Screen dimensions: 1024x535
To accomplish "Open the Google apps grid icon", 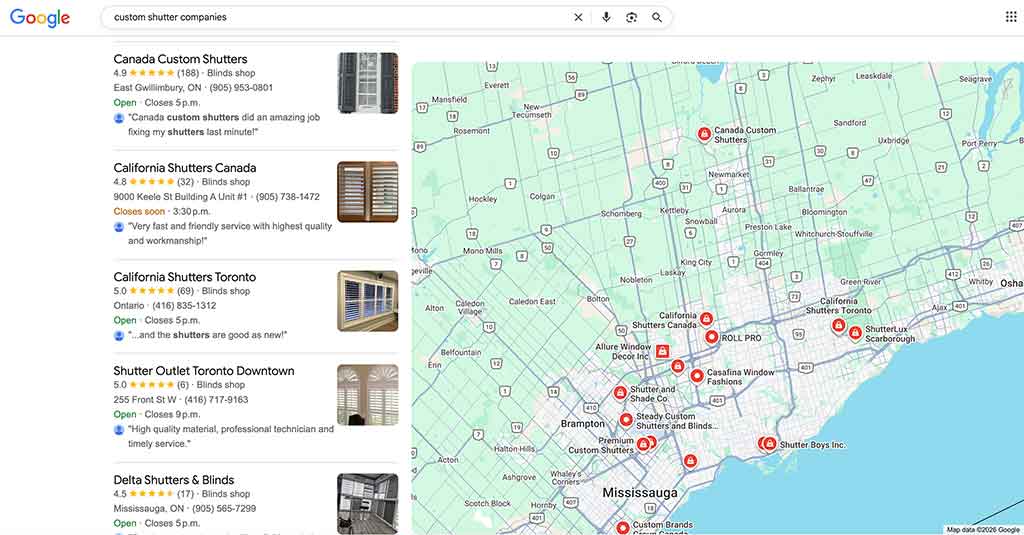I will (x=1011, y=17).
